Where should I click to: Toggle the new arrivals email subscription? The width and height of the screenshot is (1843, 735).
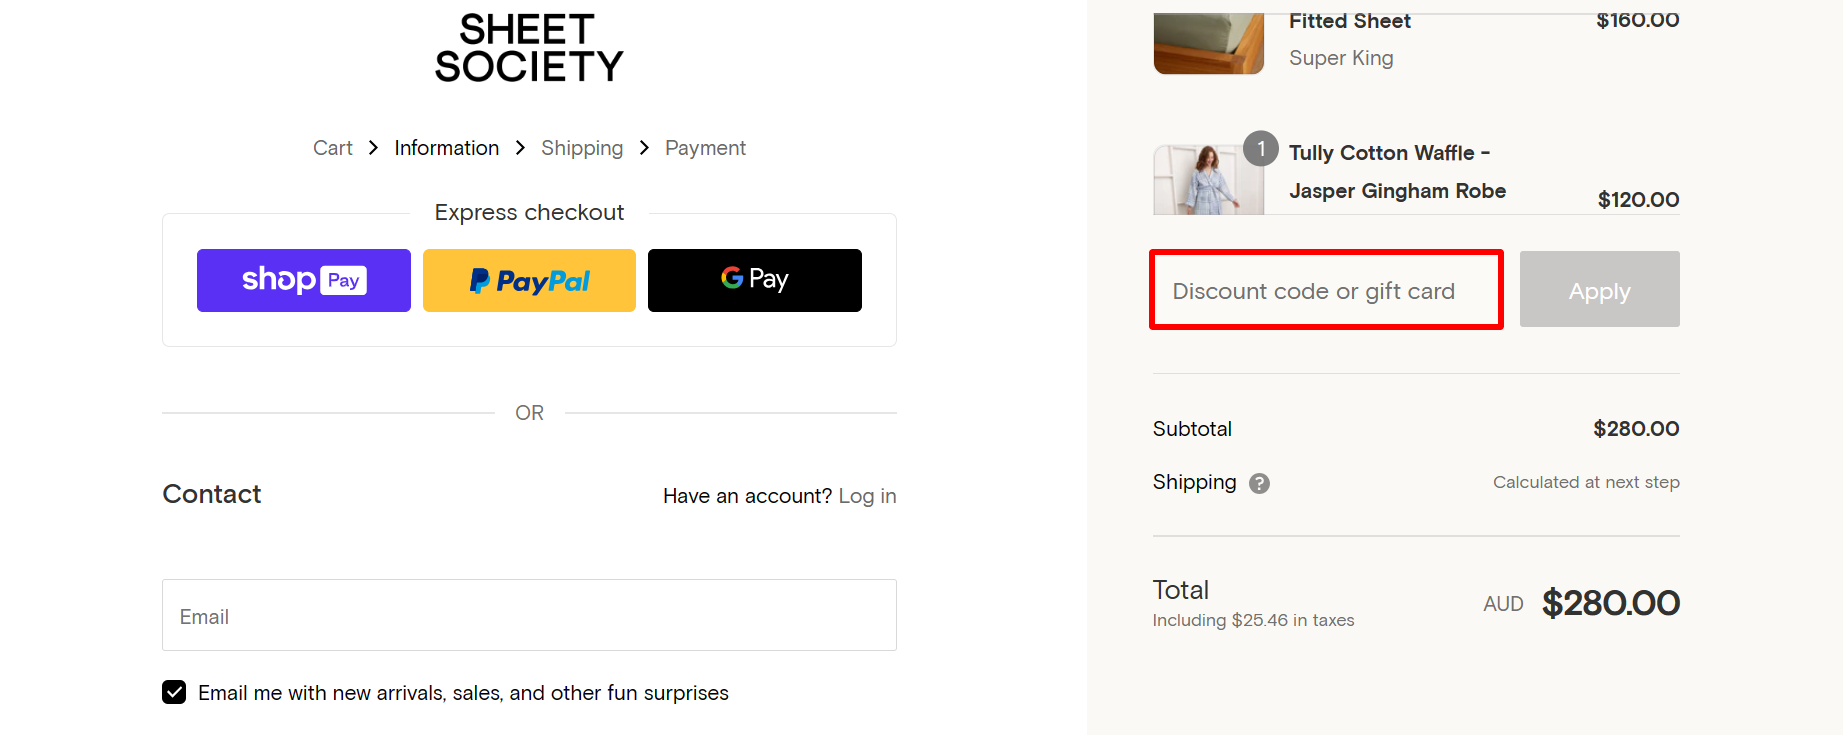(174, 691)
